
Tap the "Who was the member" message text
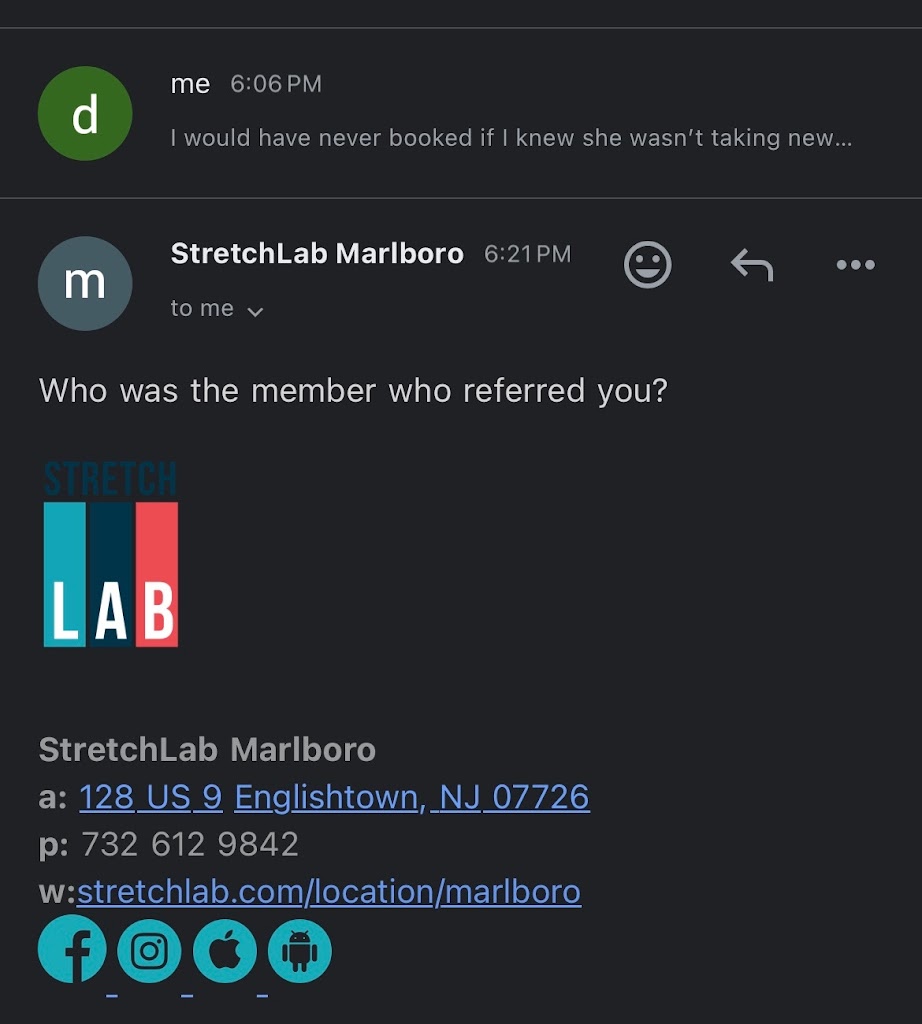[x=352, y=390]
